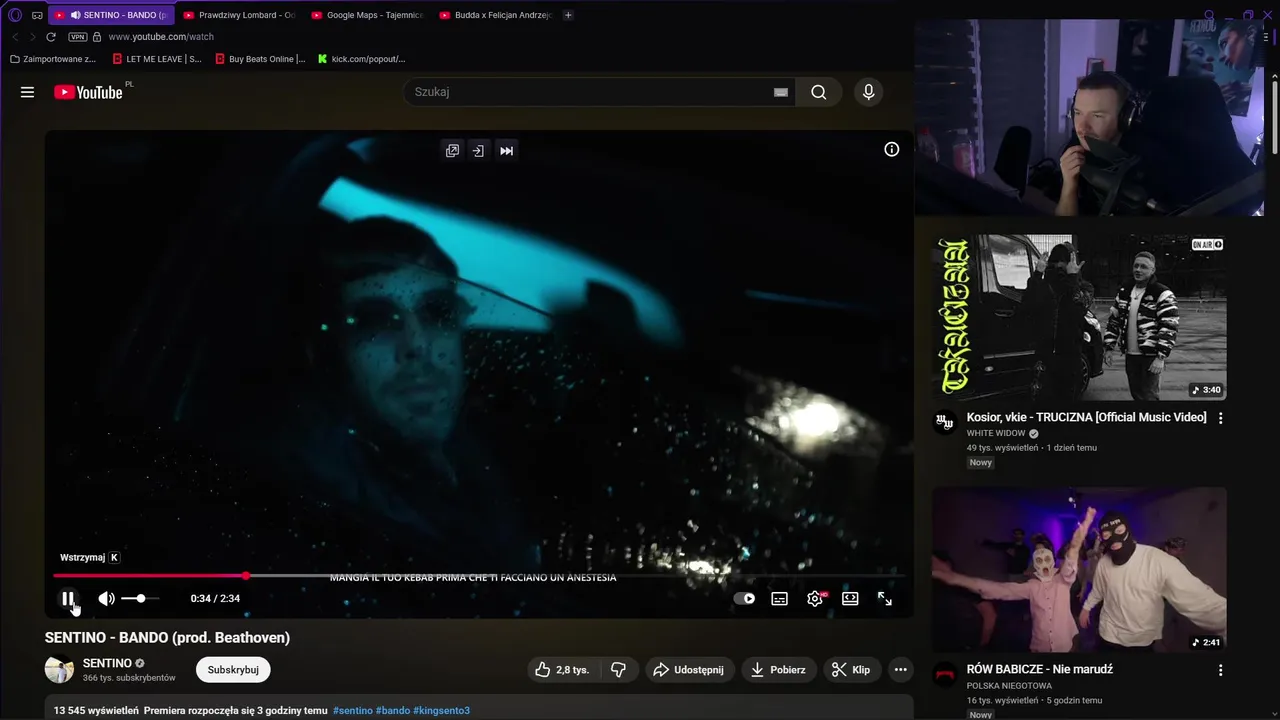Toggle the VPN badge in the address bar
This screenshot has width=1280, height=720.
78,37
